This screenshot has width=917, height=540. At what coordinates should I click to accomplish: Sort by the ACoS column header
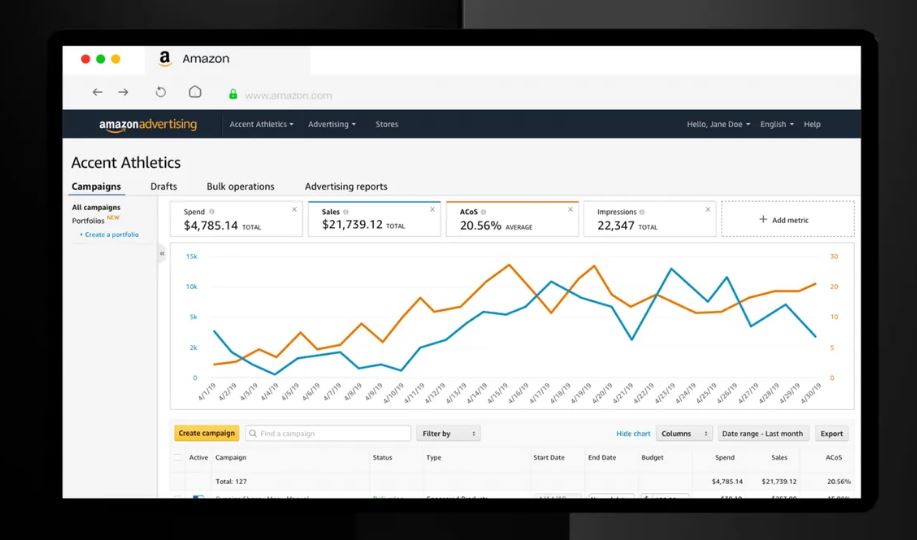click(x=833, y=458)
